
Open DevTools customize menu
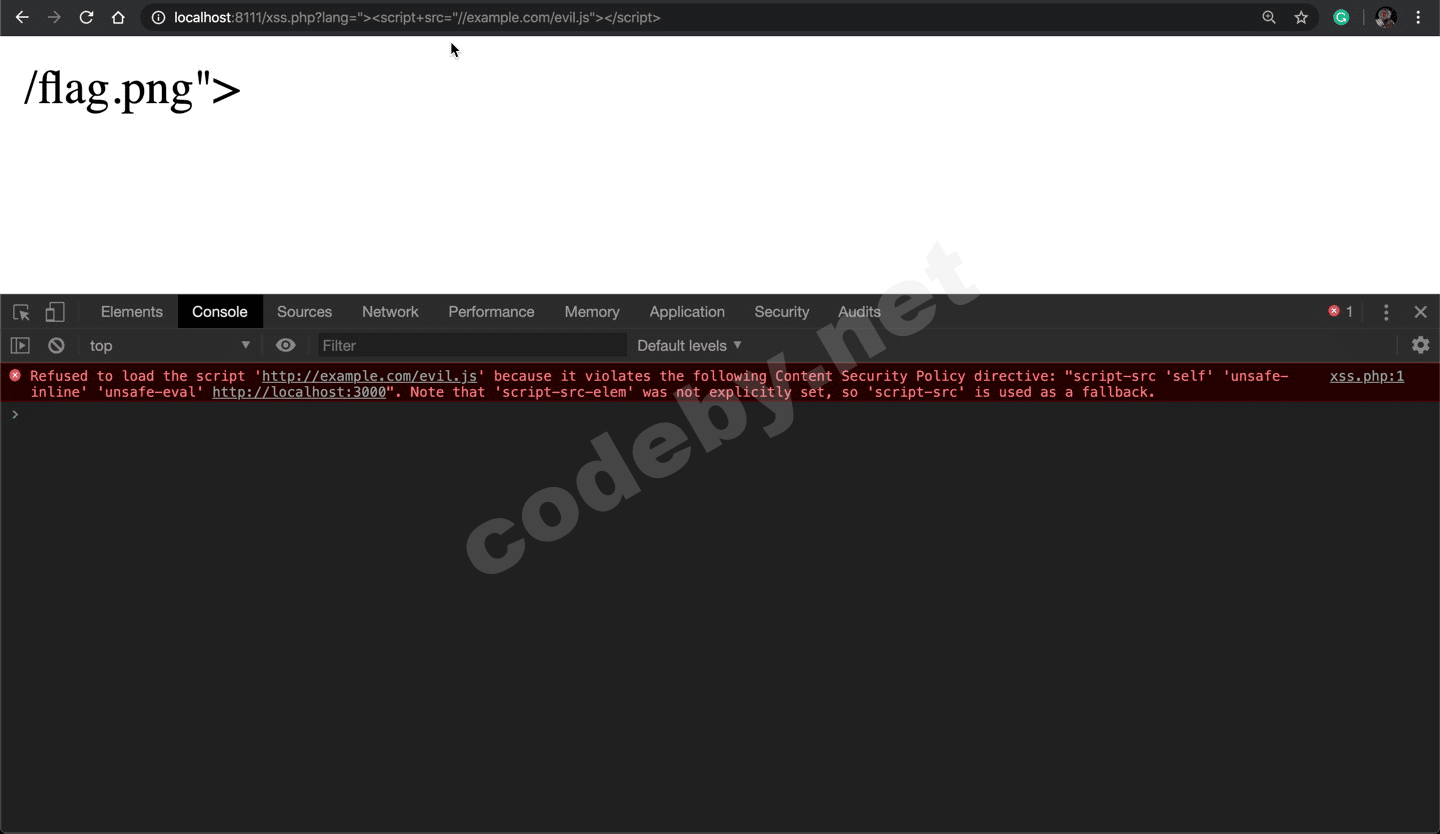1386,312
